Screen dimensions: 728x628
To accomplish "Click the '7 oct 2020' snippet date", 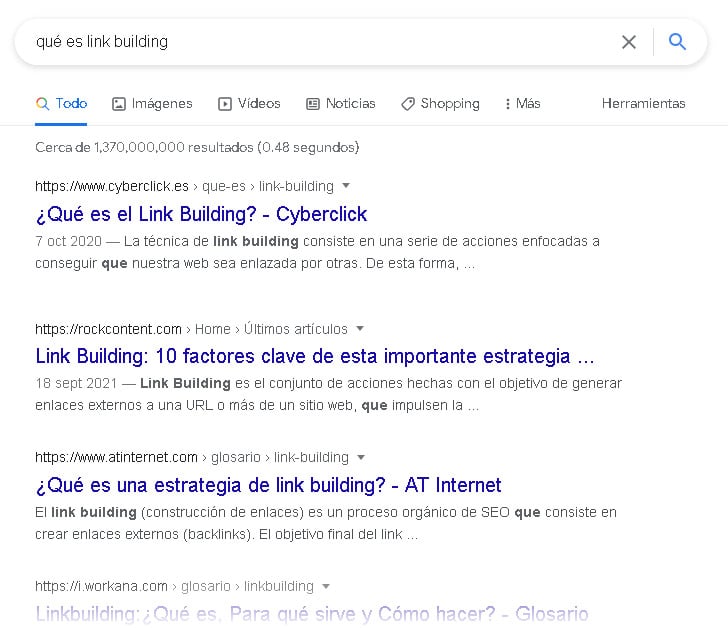I will point(68,241).
